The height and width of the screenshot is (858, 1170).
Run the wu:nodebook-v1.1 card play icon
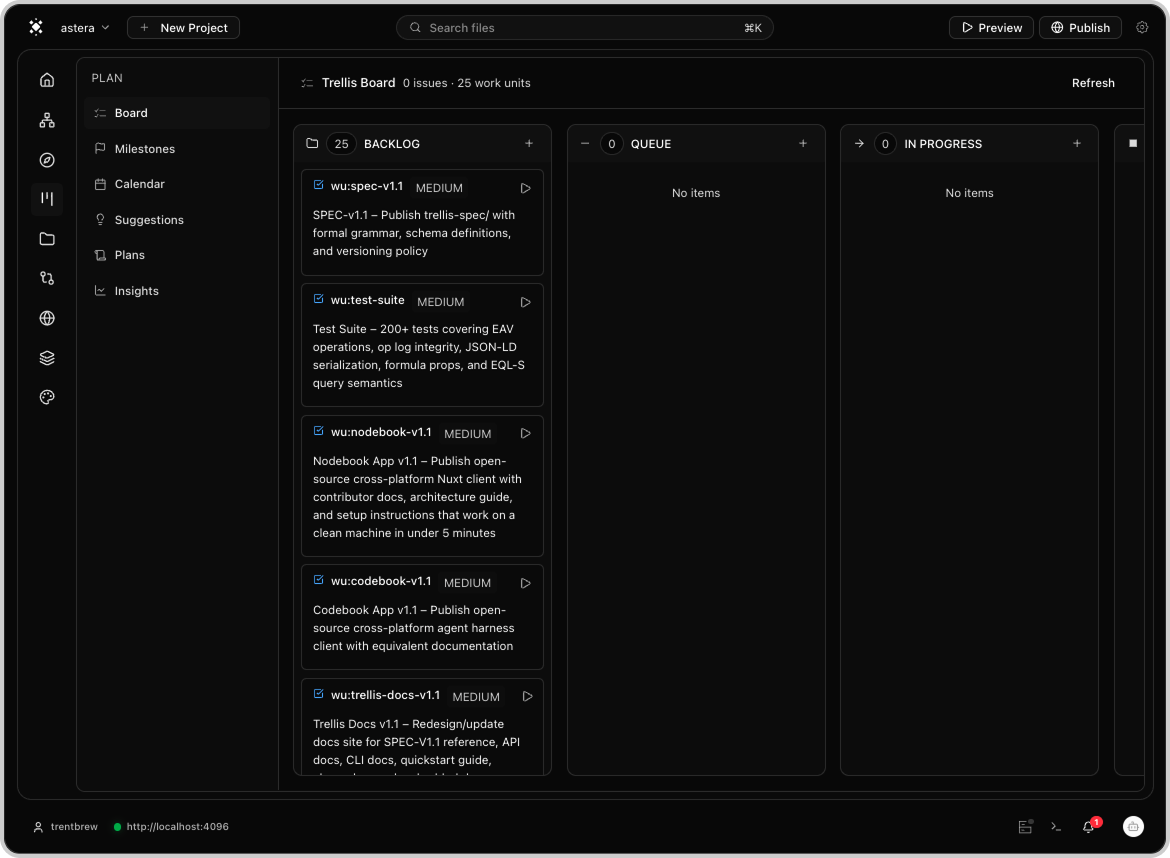pos(525,433)
